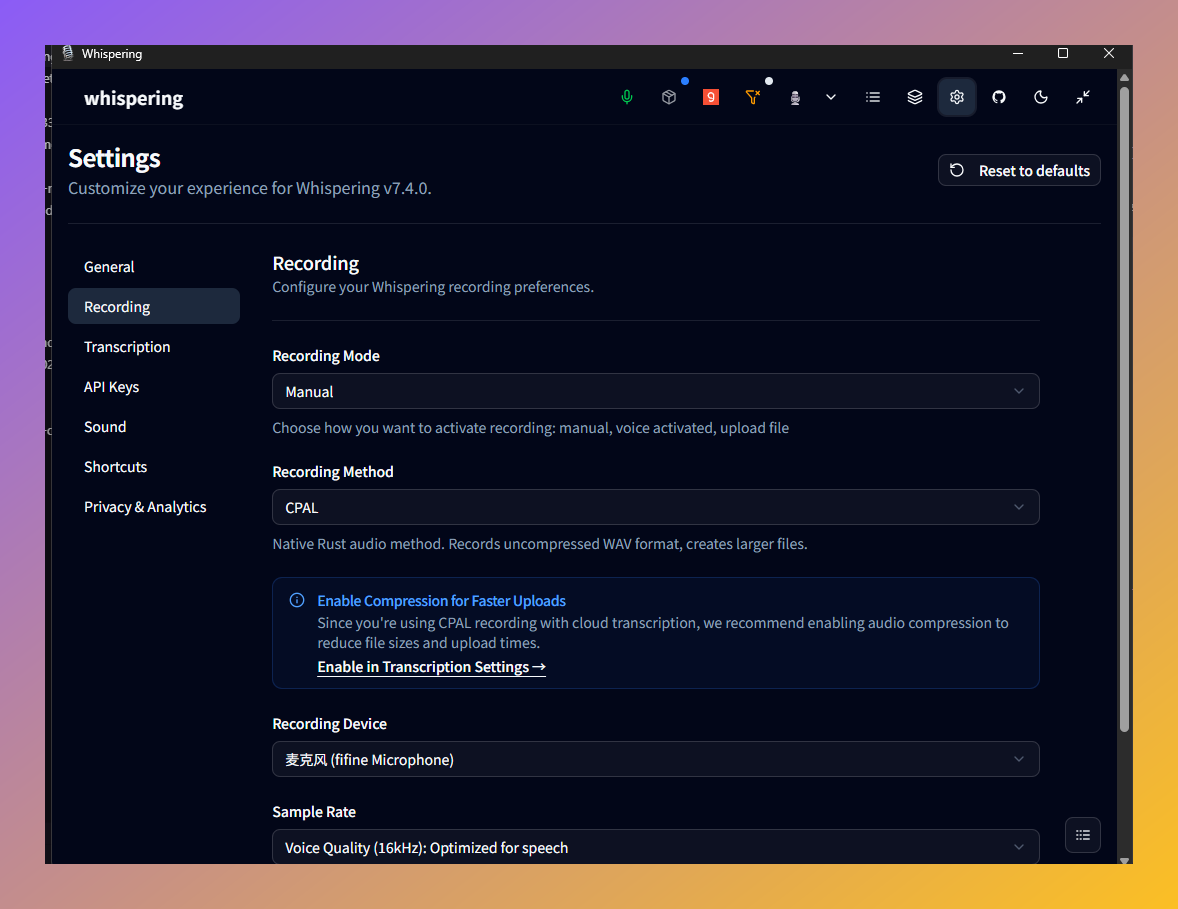The width and height of the screenshot is (1178, 909).
Task: Toggle dark mode moon icon
Action: pos(1041,97)
